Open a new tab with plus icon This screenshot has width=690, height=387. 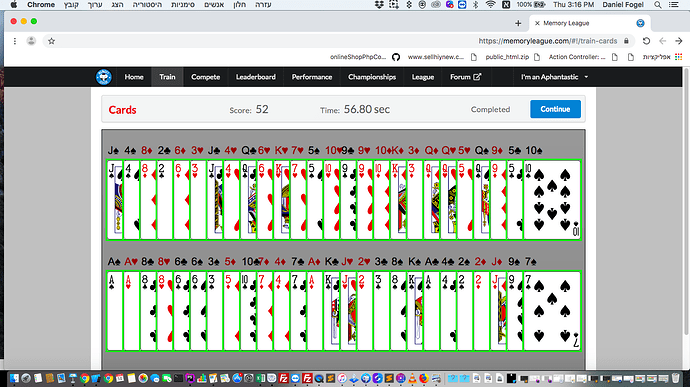point(518,23)
